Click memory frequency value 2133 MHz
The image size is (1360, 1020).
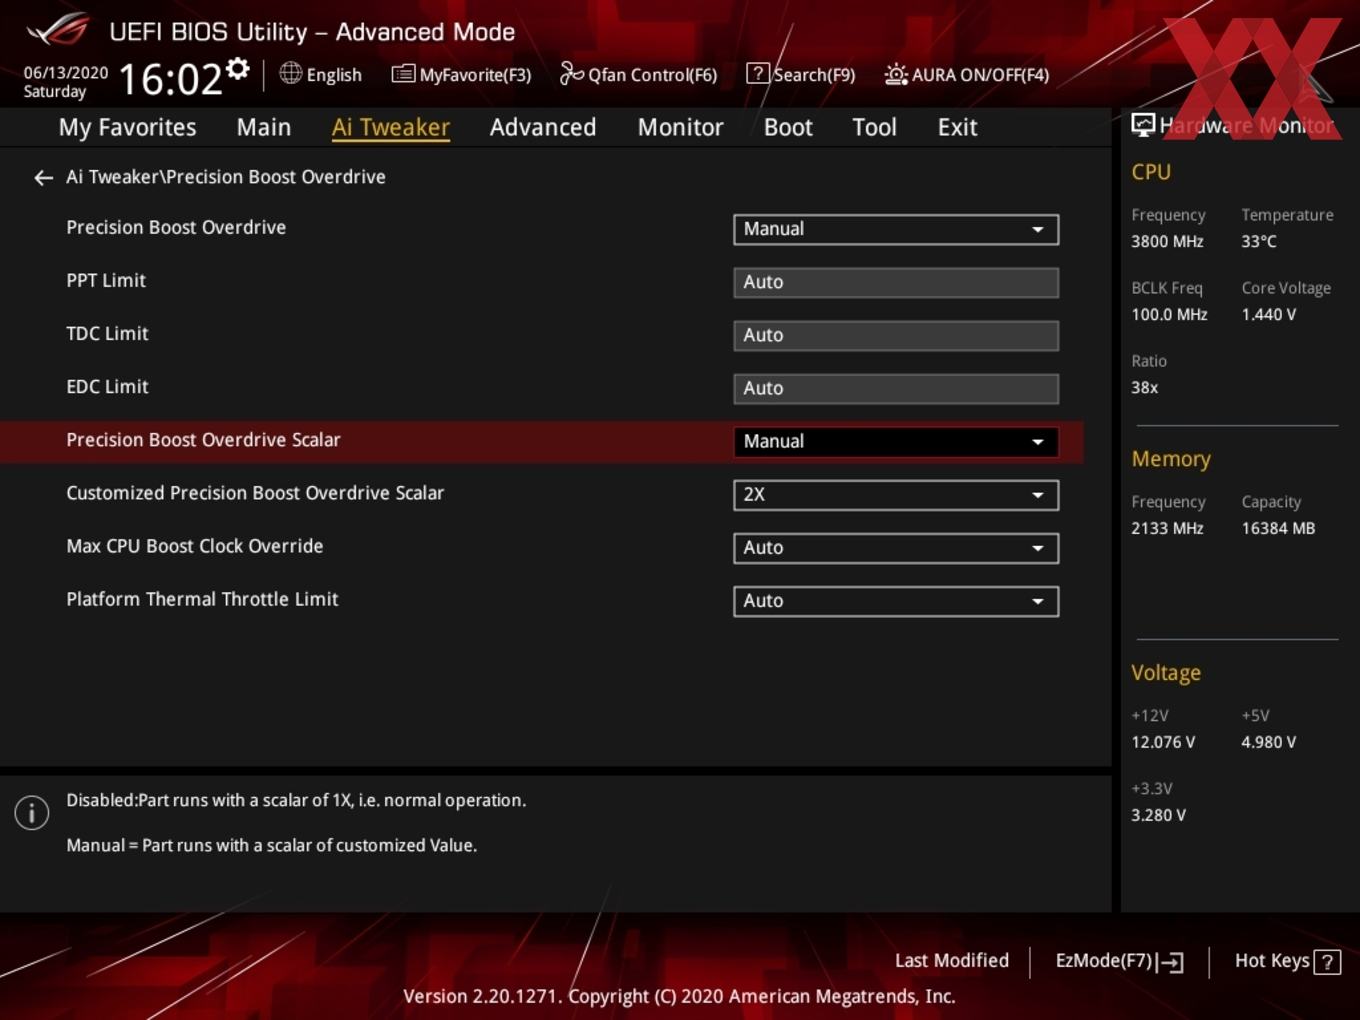pos(1167,529)
